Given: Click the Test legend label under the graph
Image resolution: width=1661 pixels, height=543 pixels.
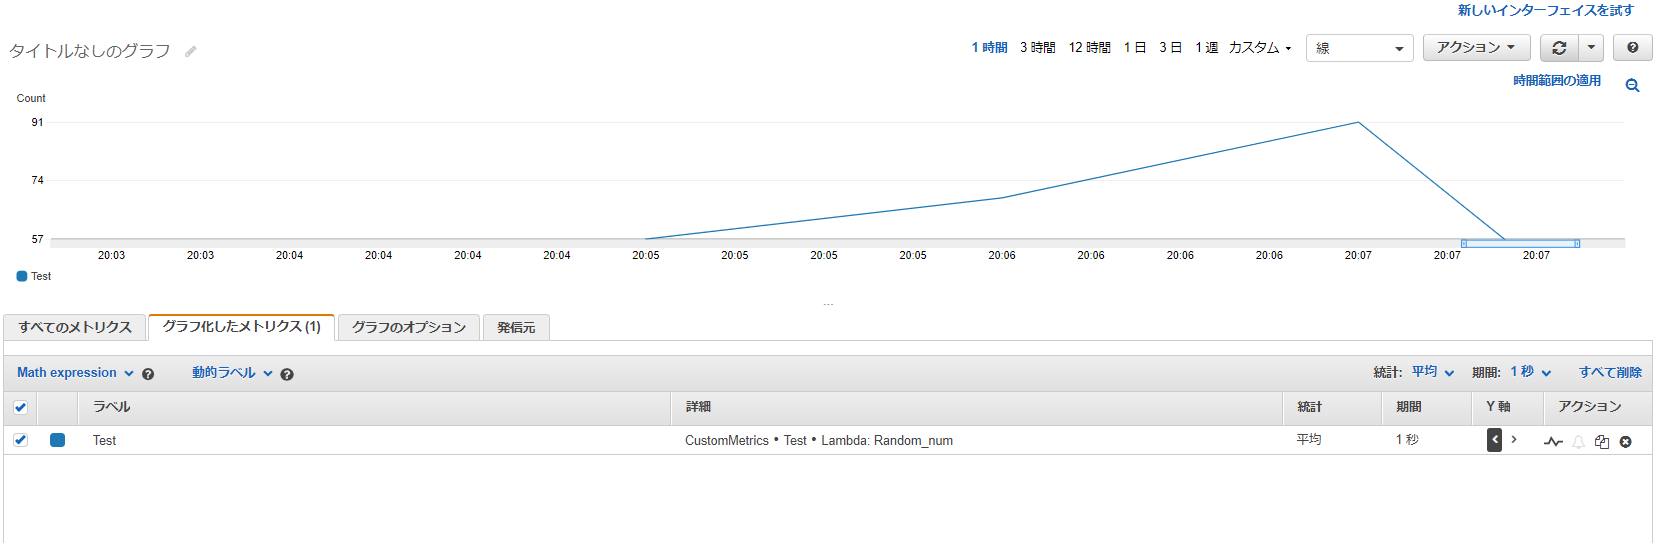Looking at the screenshot, I should (41, 277).
